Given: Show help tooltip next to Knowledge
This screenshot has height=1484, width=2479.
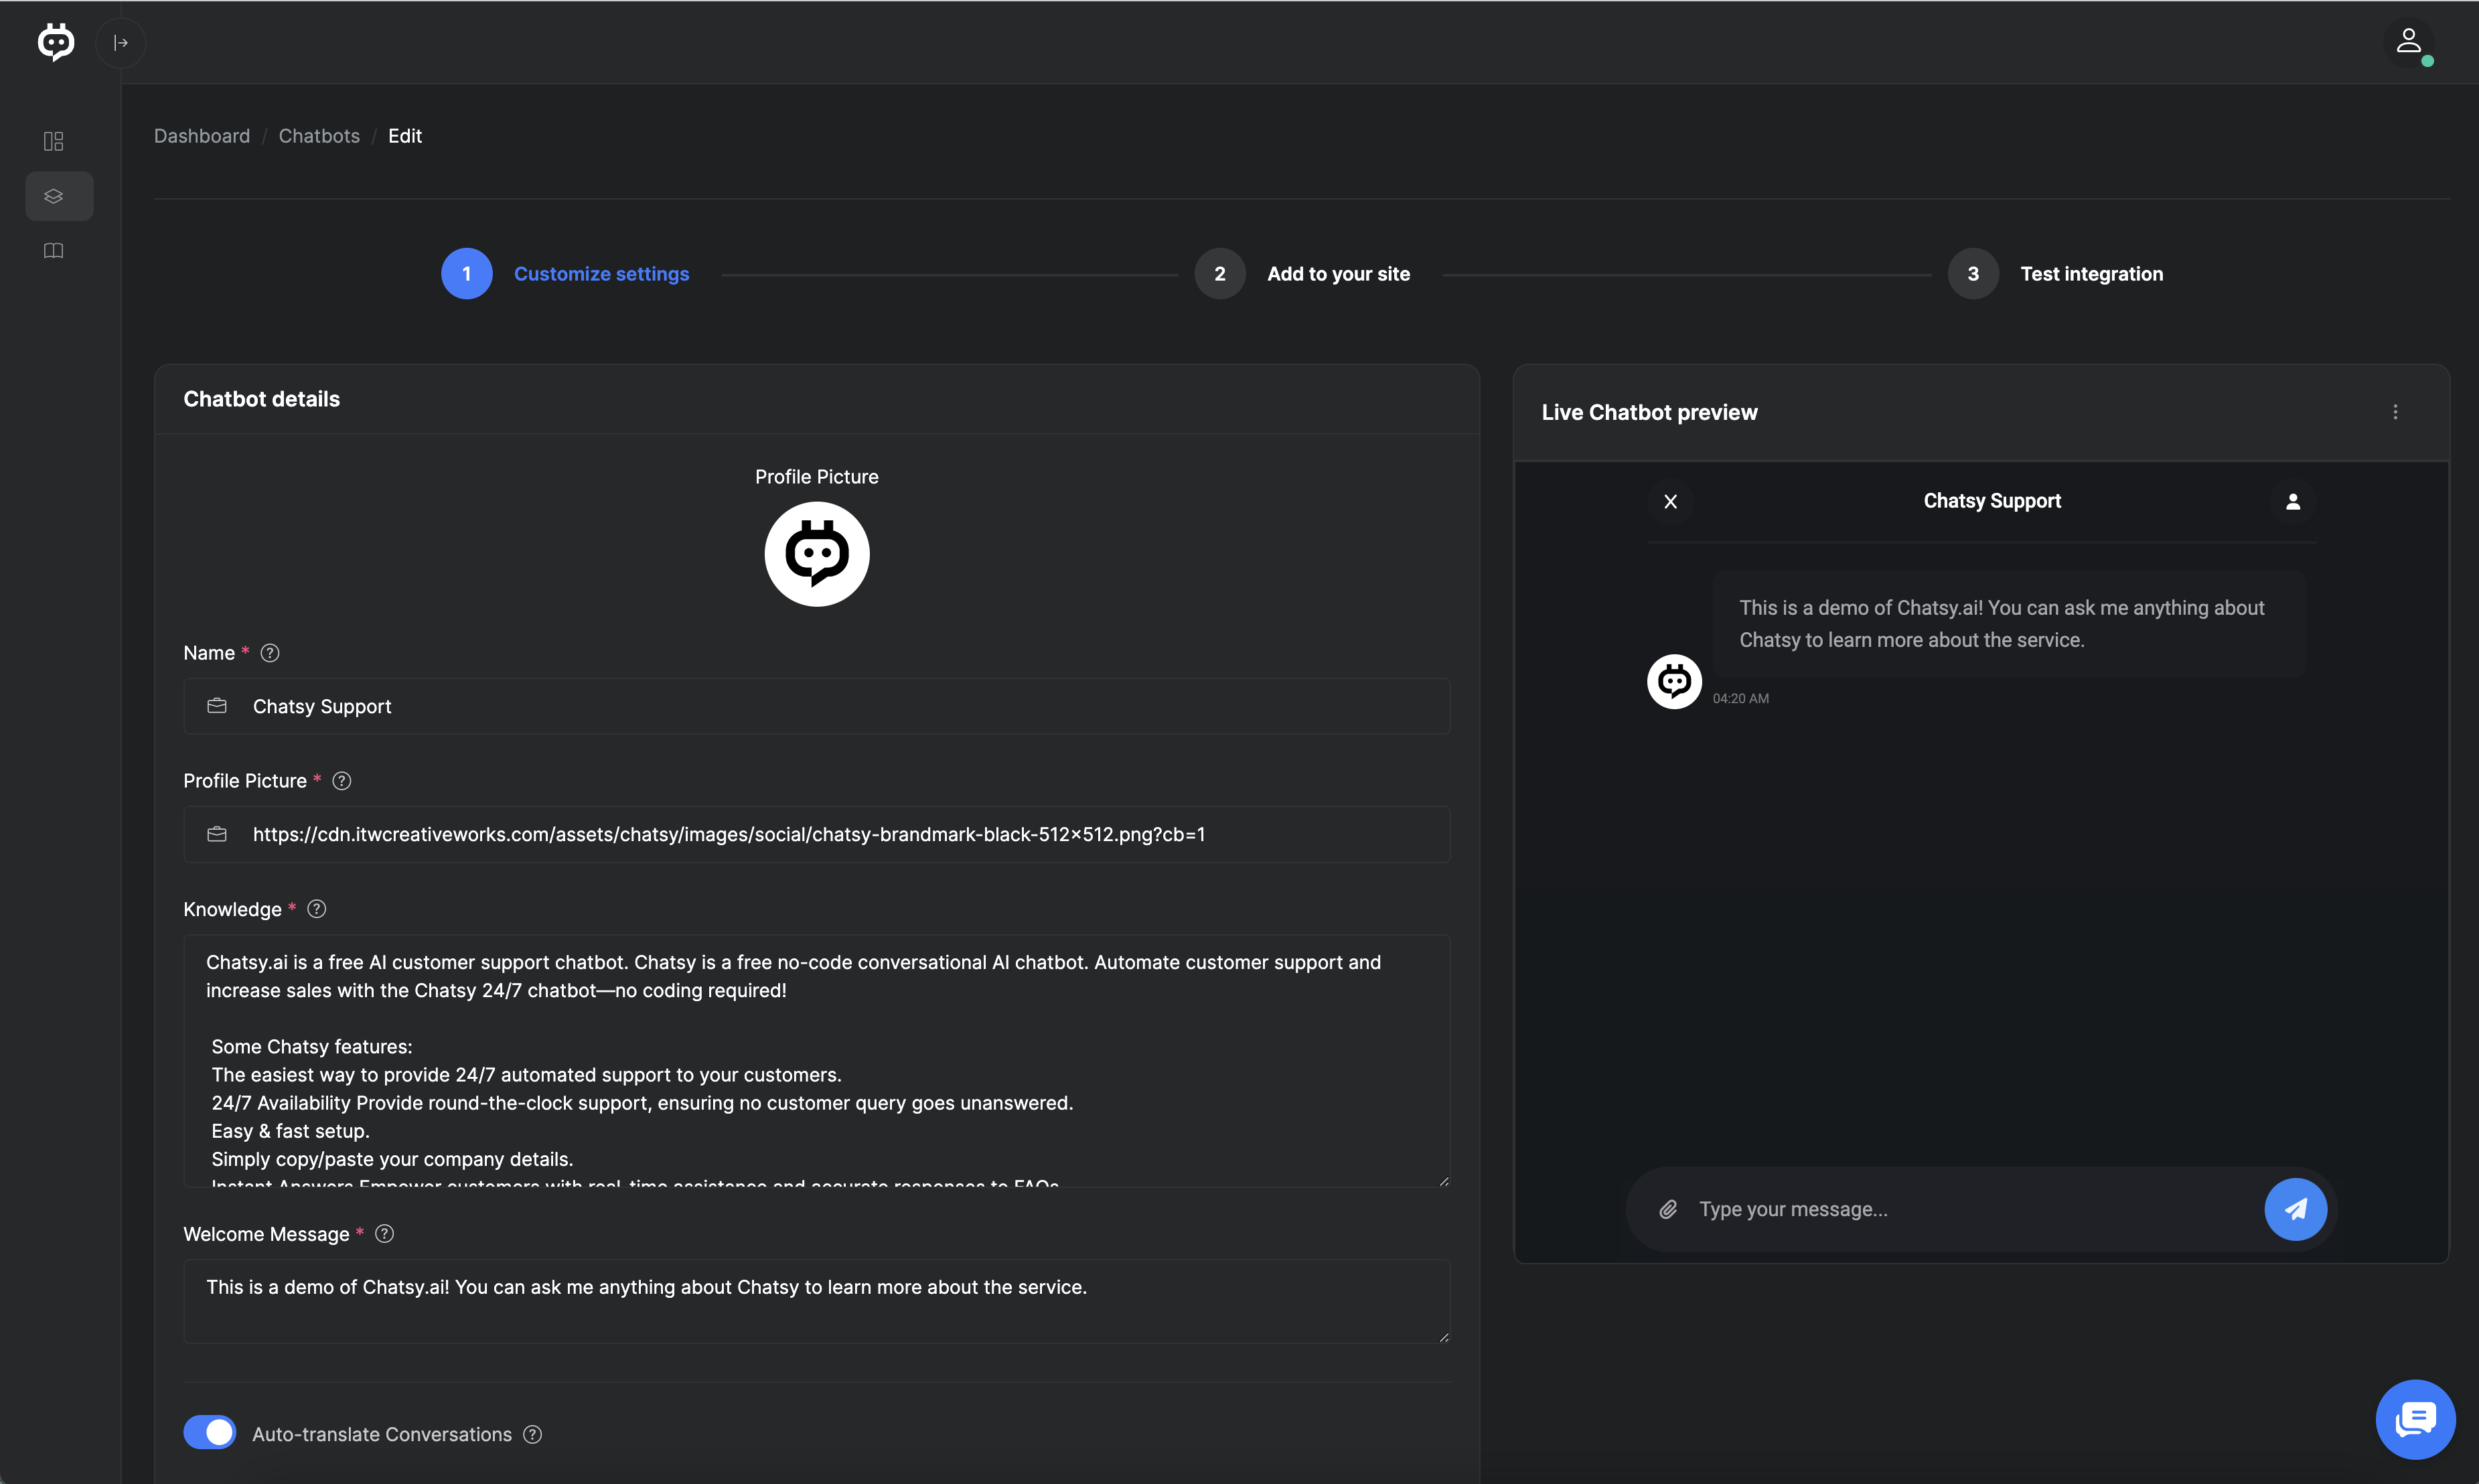Looking at the screenshot, I should pos(317,909).
